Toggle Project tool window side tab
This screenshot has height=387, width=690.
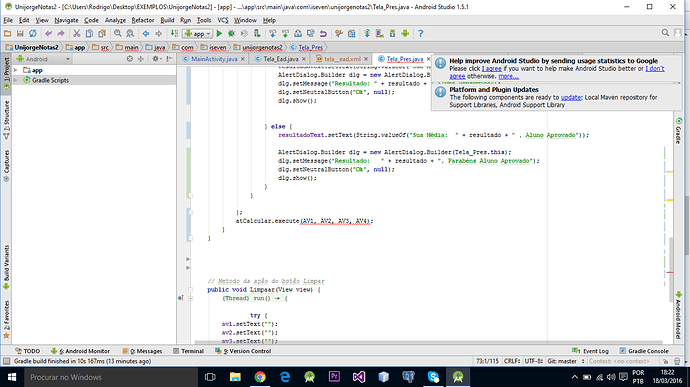coord(6,73)
